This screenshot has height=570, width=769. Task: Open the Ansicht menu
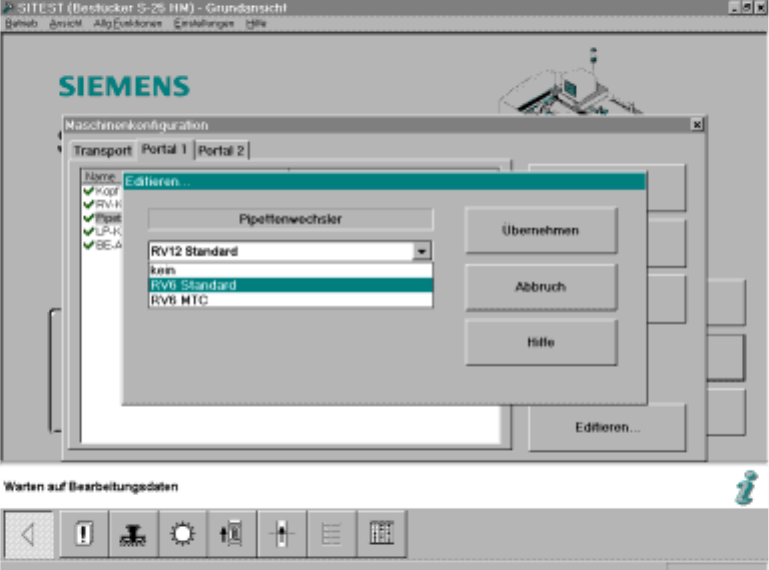pos(65,24)
